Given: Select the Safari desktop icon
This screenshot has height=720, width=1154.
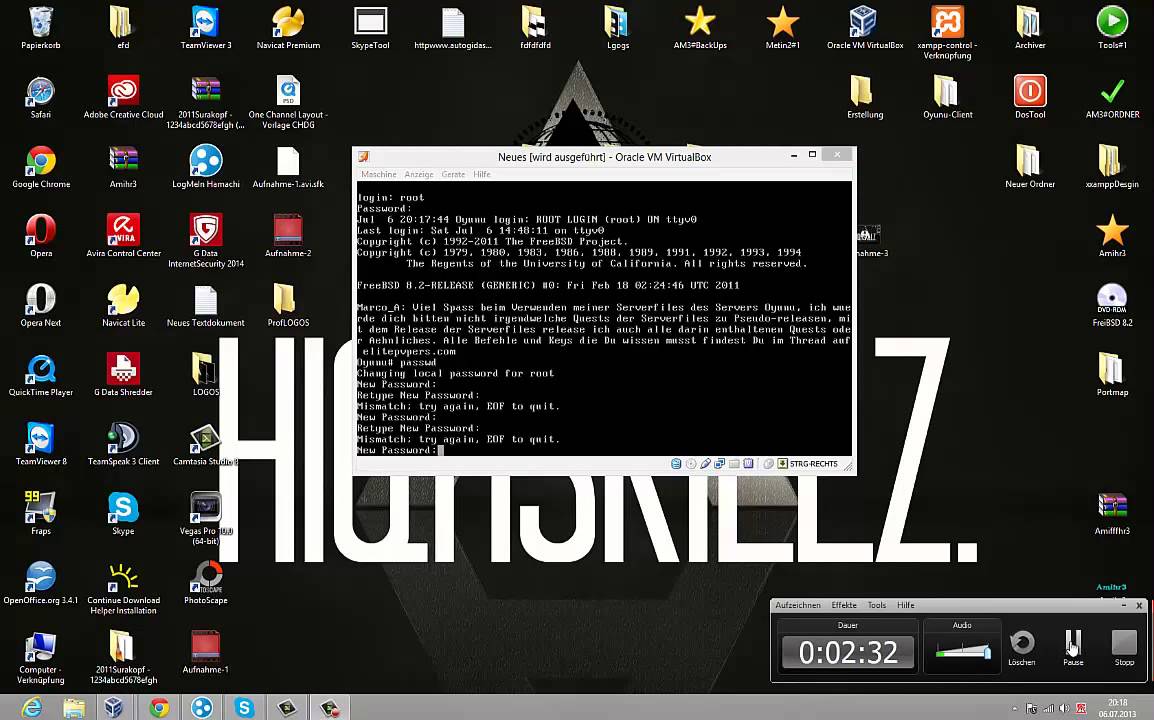Looking at the screenshot, I should coord(40,96).
